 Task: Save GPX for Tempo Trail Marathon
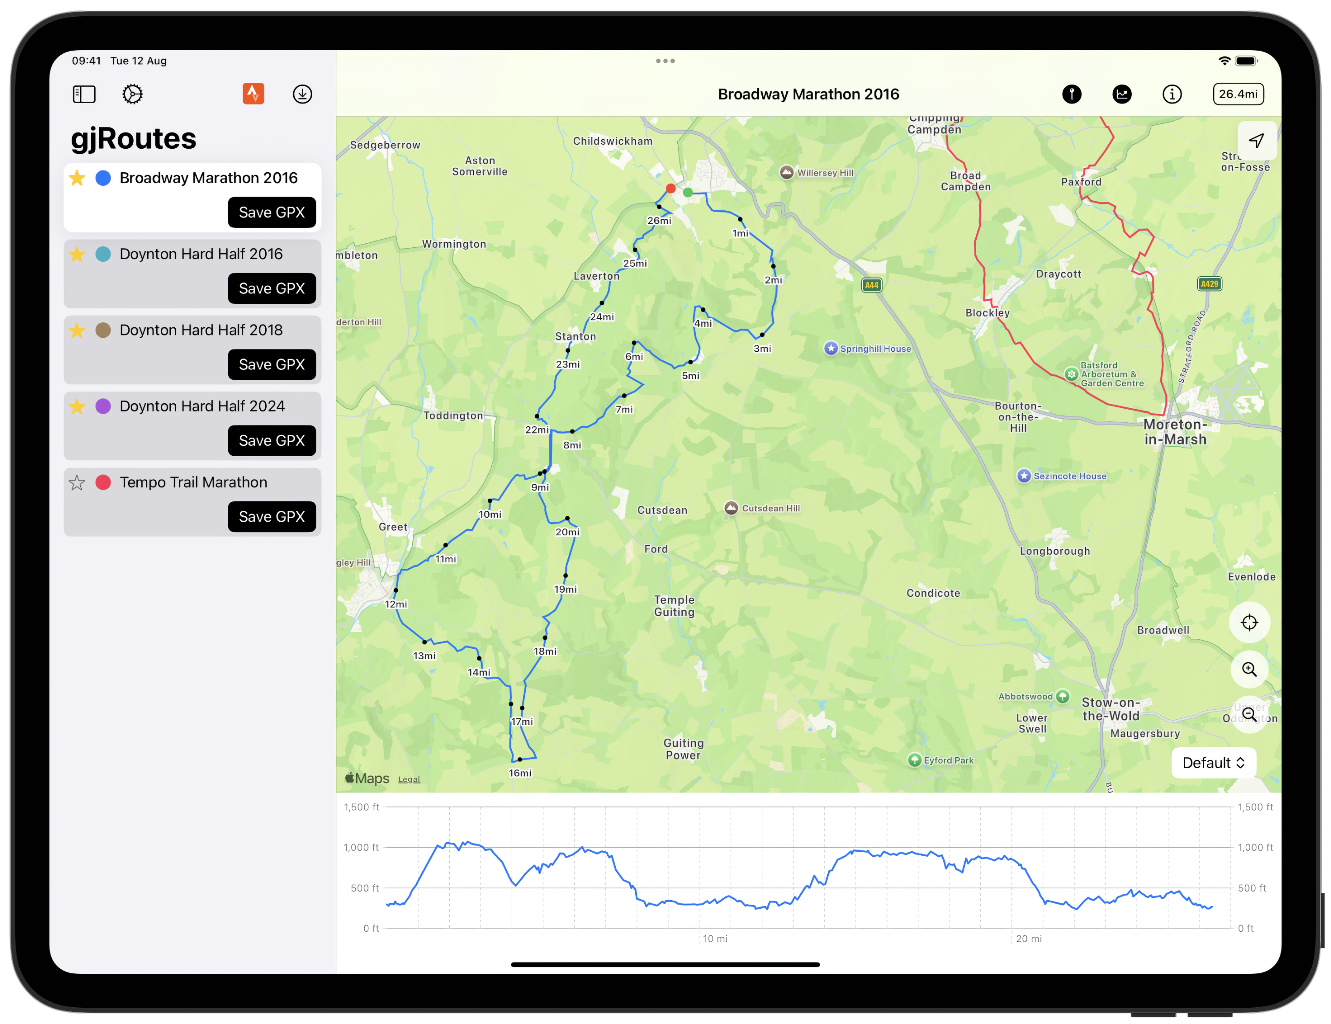272,516
